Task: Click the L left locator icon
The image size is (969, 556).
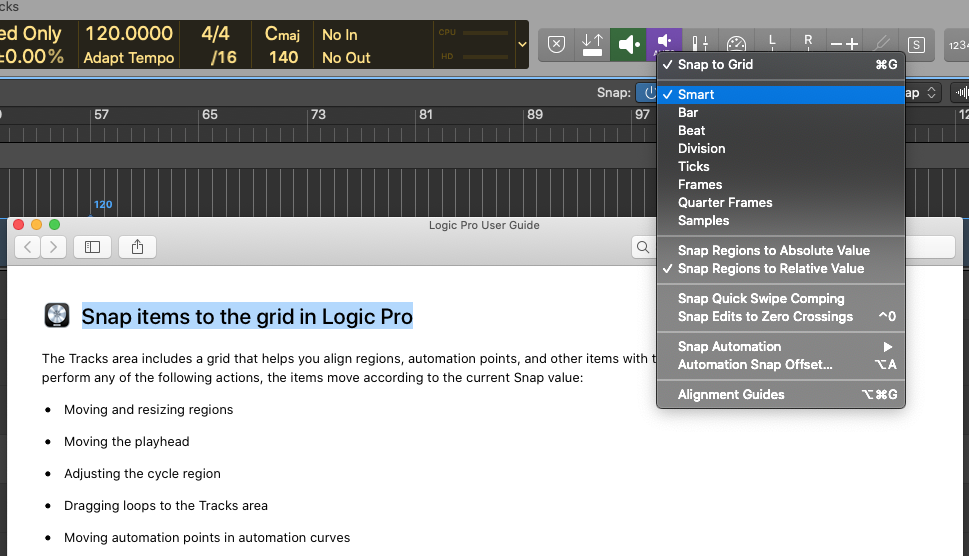Action: (772, 42)
